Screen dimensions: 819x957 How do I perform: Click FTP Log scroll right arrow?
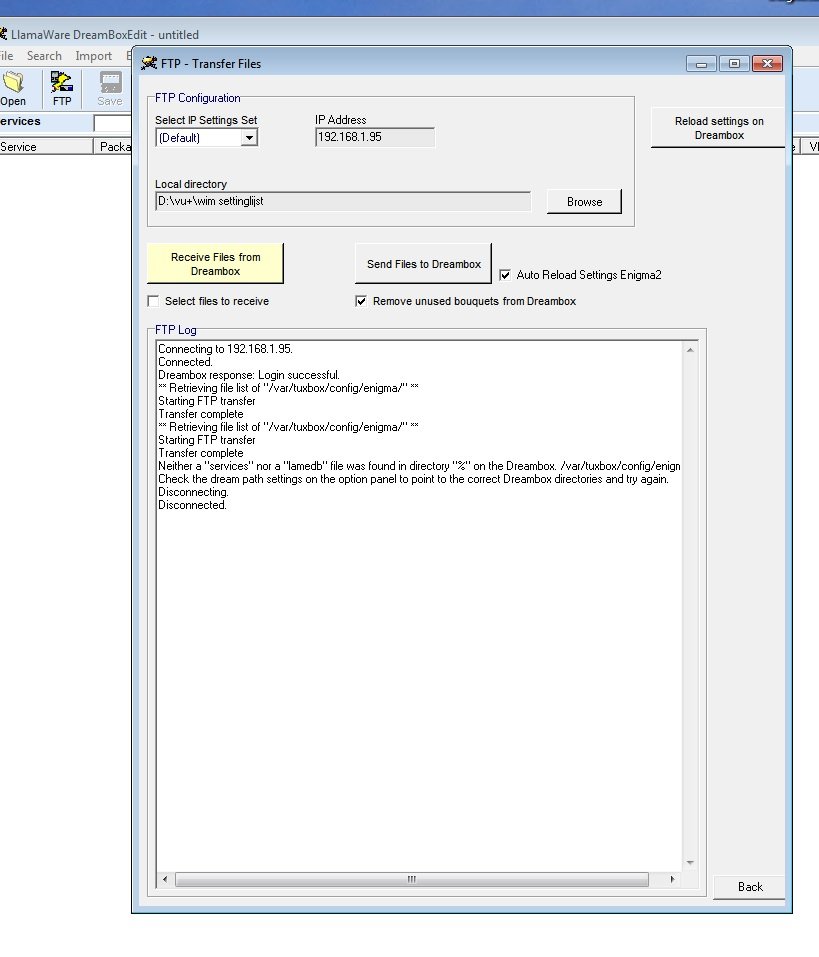(x=673, y=879)
